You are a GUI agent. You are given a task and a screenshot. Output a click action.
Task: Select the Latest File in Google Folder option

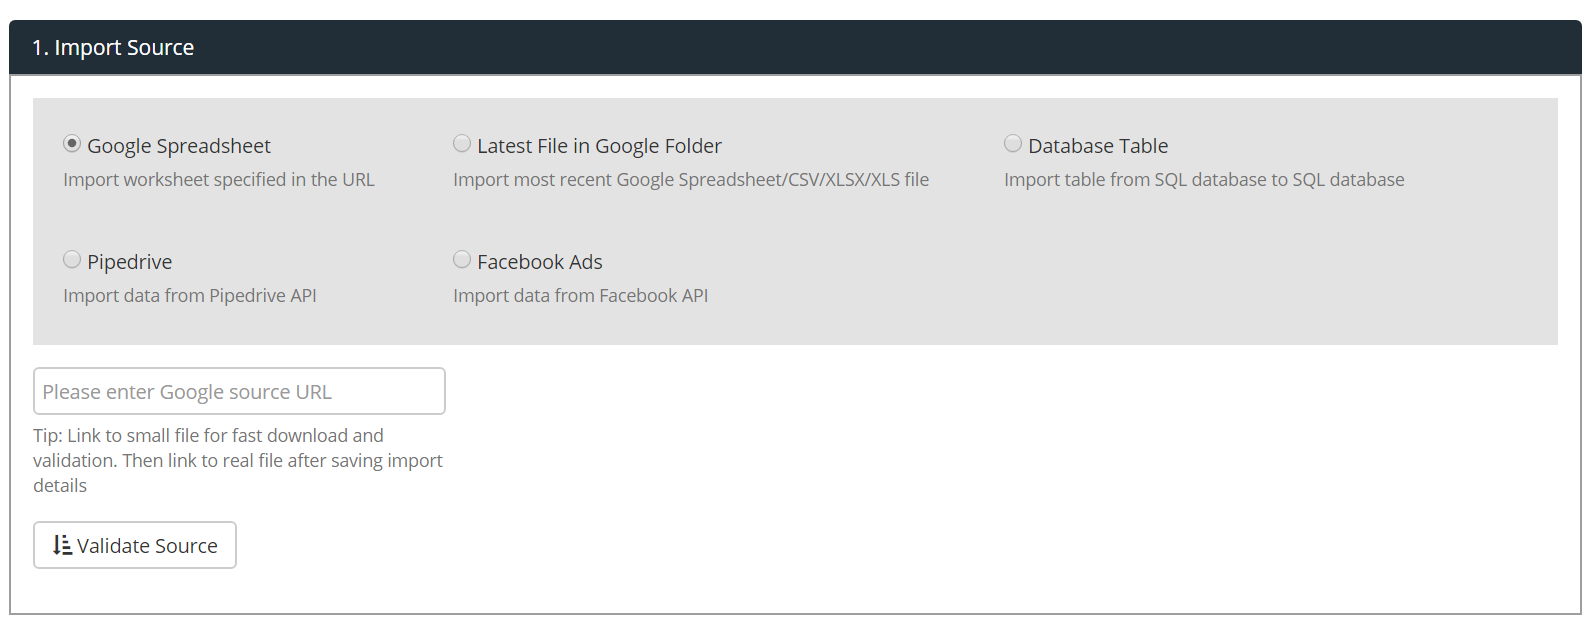click(461, 143)
